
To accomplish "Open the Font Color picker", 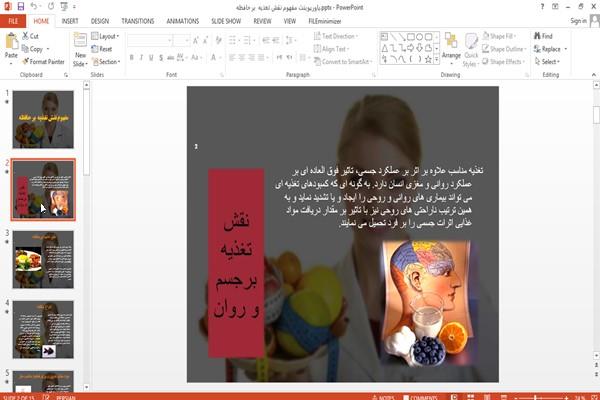I will pyautogui.click(x=214, y=57).
